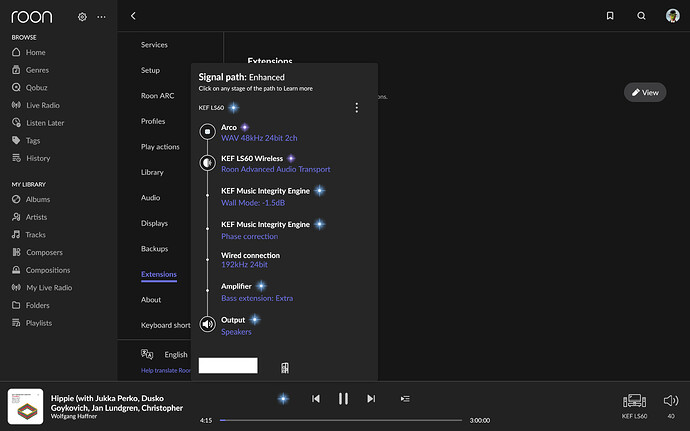Open Playlists in sidebar
Screen dimensions: 690x431
pos(32,323)
